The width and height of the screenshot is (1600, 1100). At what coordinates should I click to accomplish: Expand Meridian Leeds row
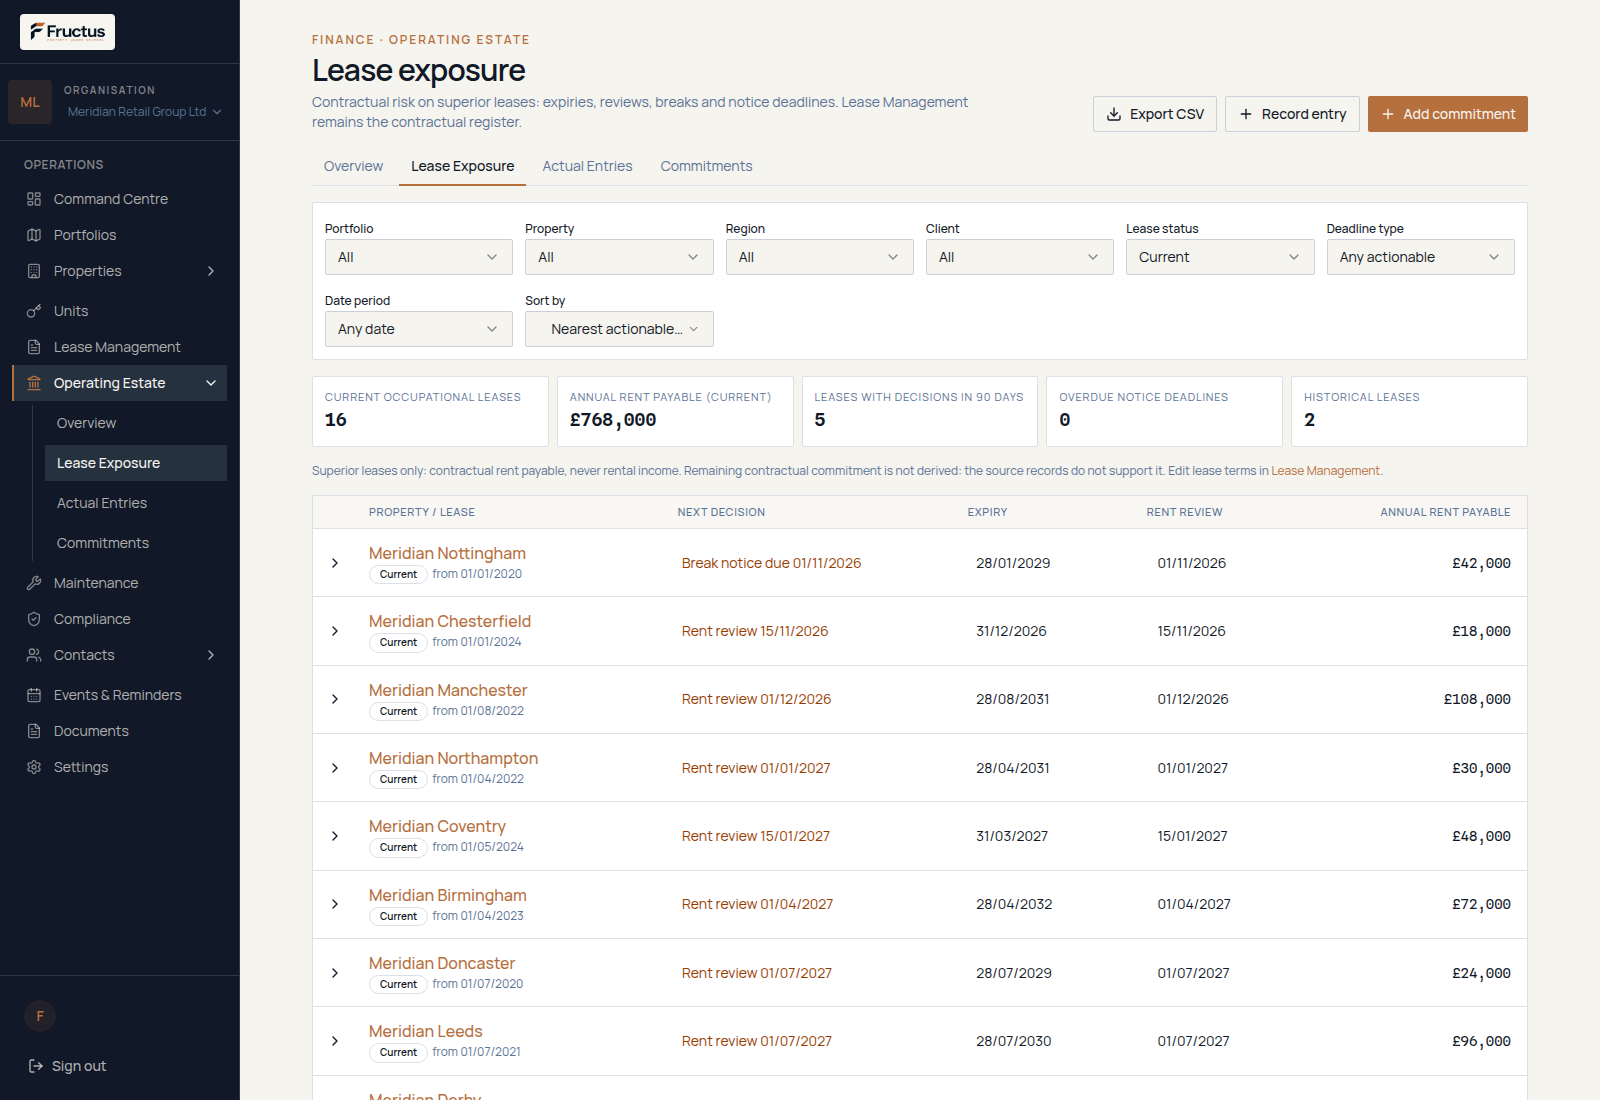(x=335, y=1041)
